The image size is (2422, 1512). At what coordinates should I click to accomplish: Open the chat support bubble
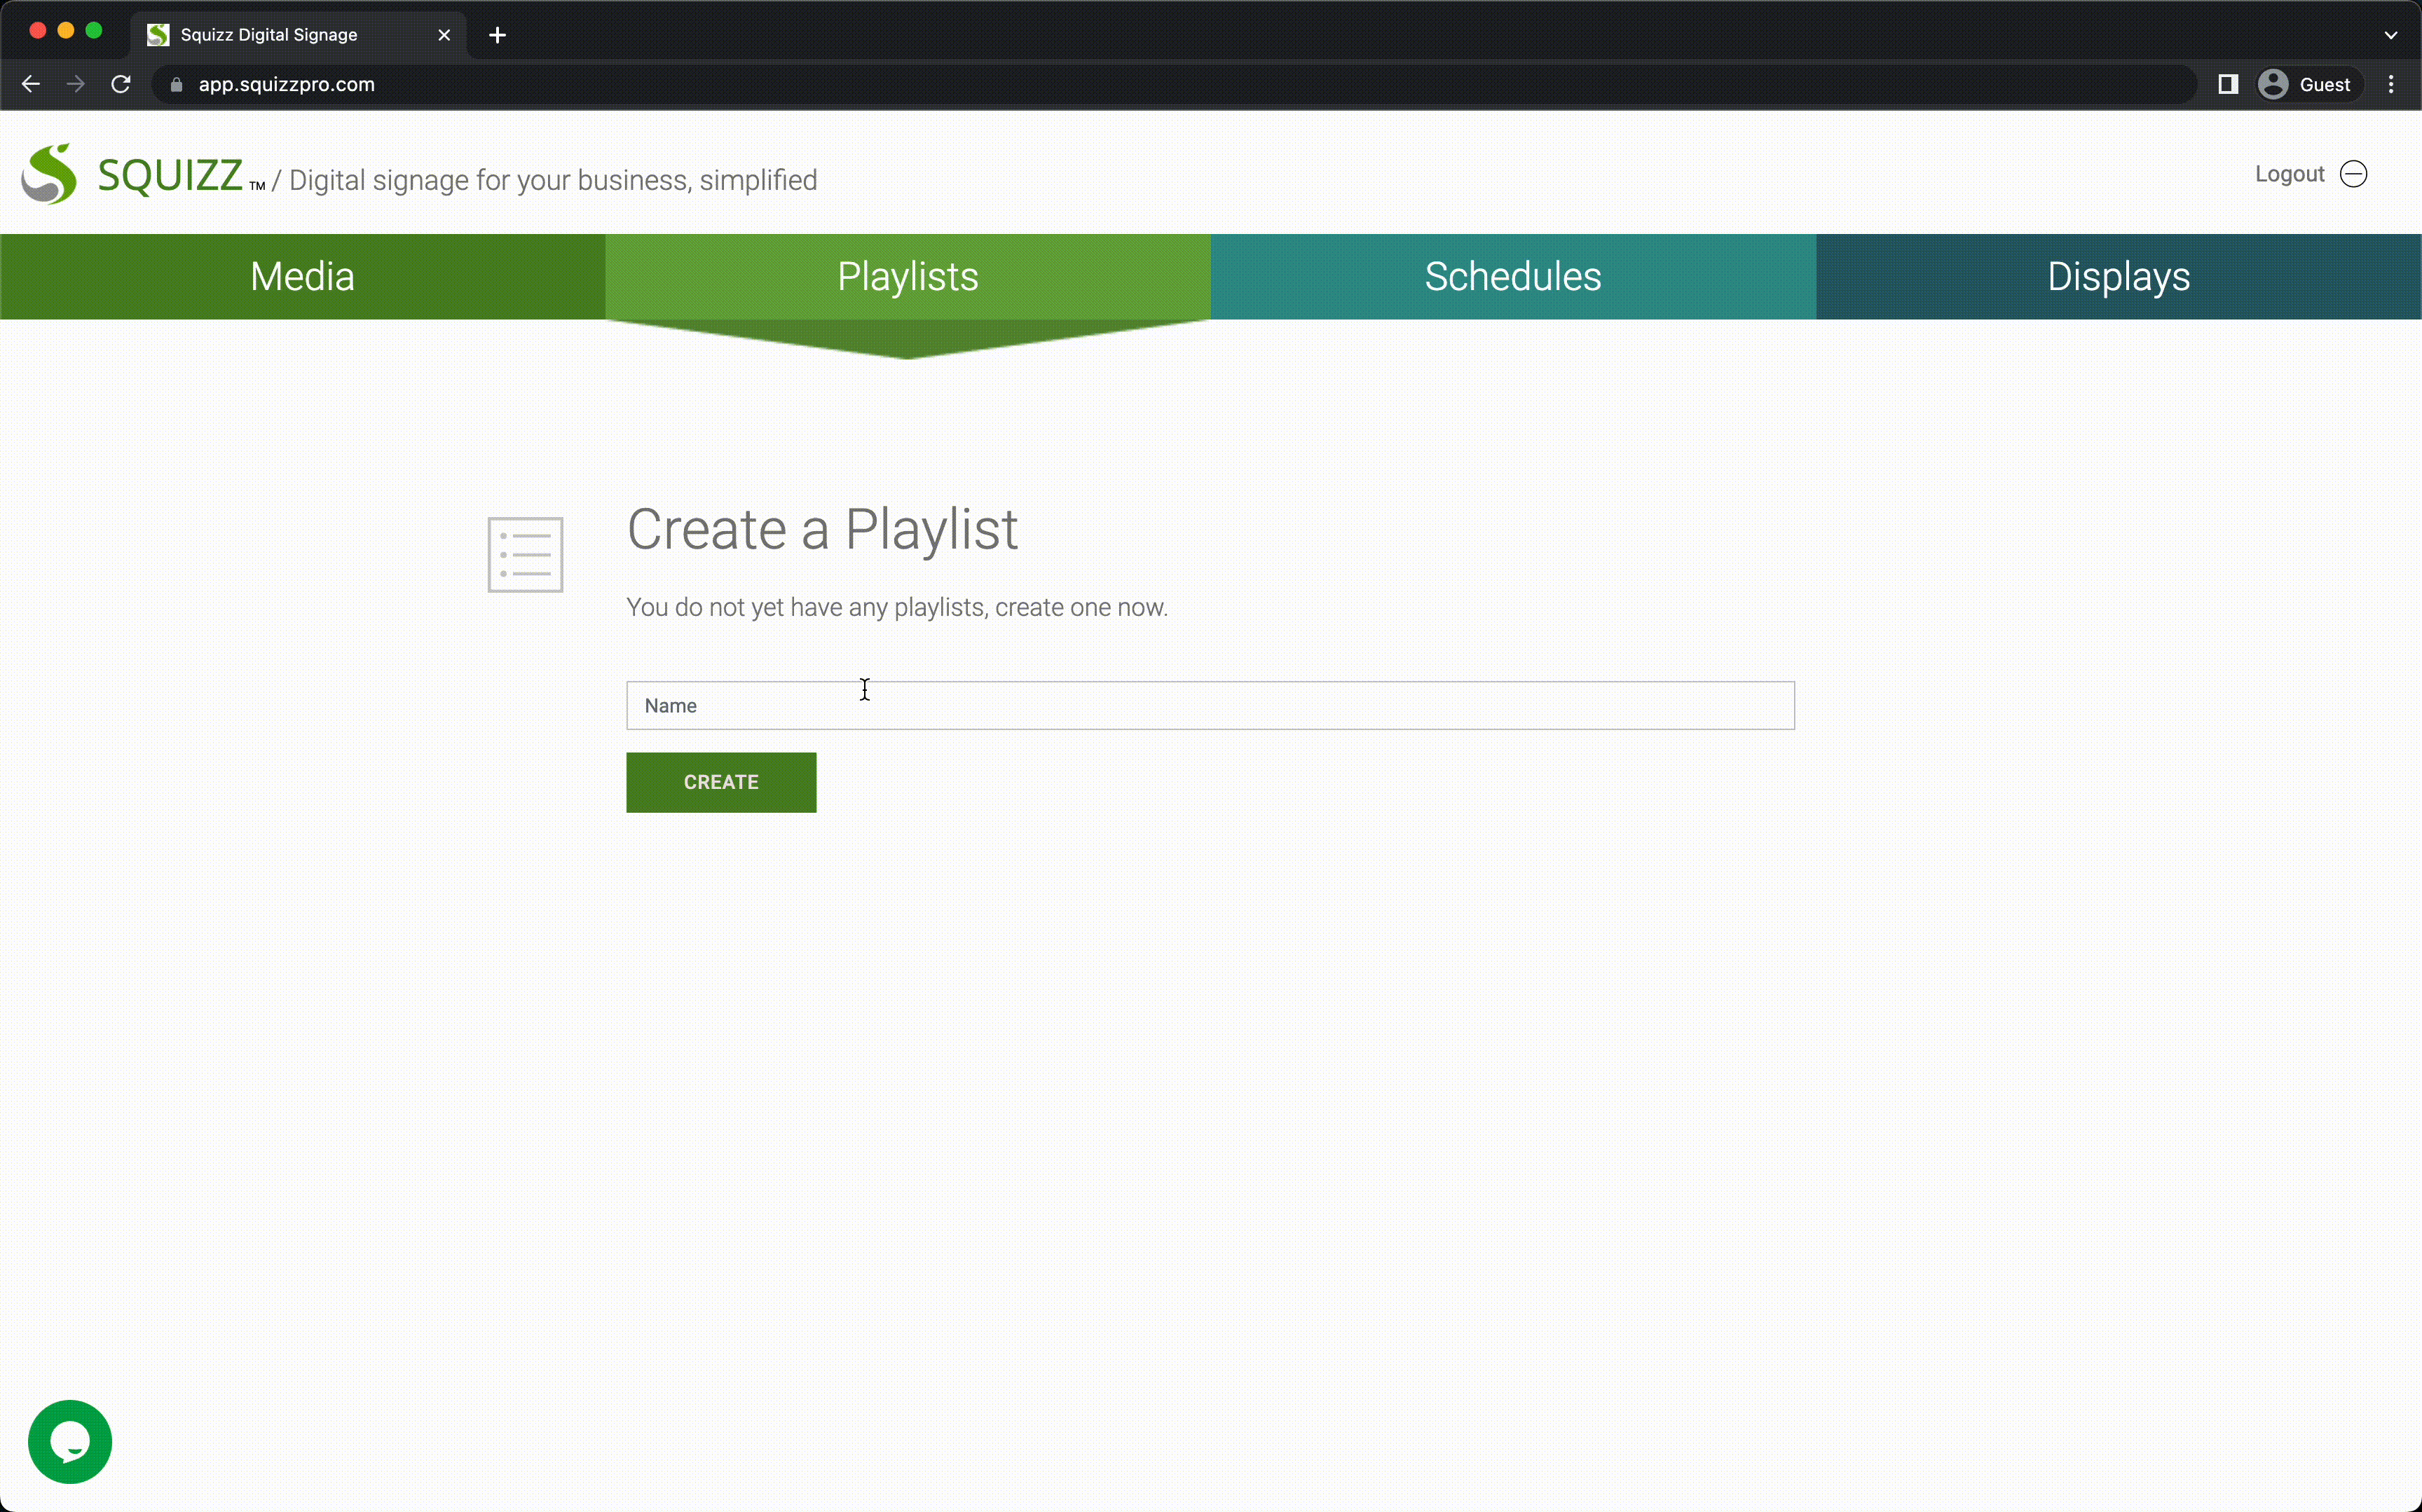coord(70,1441)
